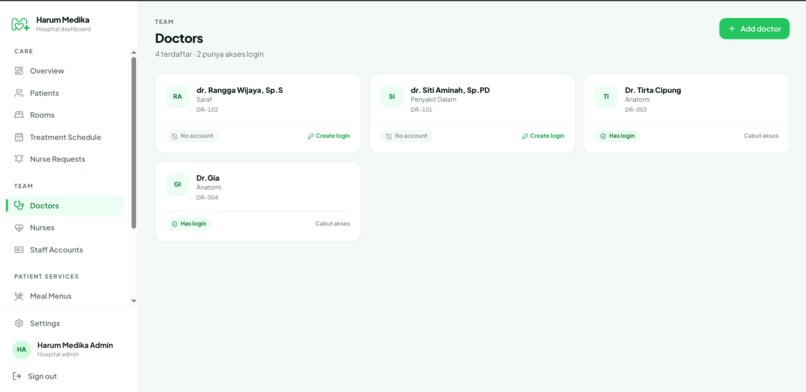Click the DR-003 doctor ID

point(636,110)
